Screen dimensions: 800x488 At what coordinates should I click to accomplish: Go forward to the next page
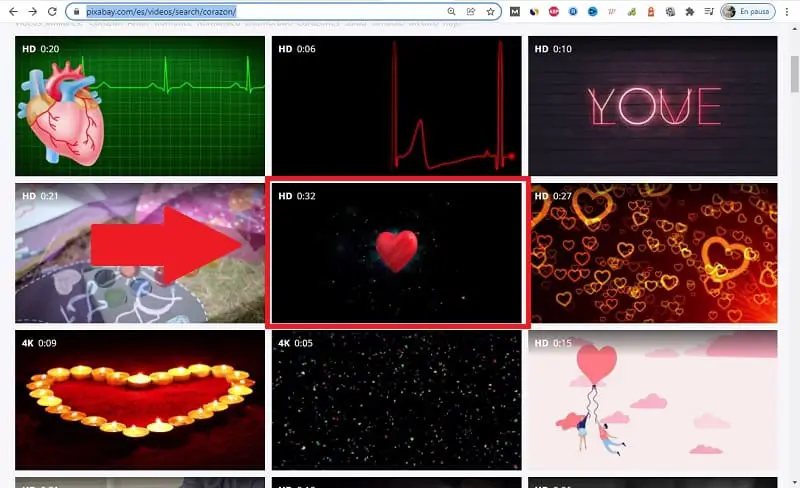pyautogui.click(x=33, y=11)
